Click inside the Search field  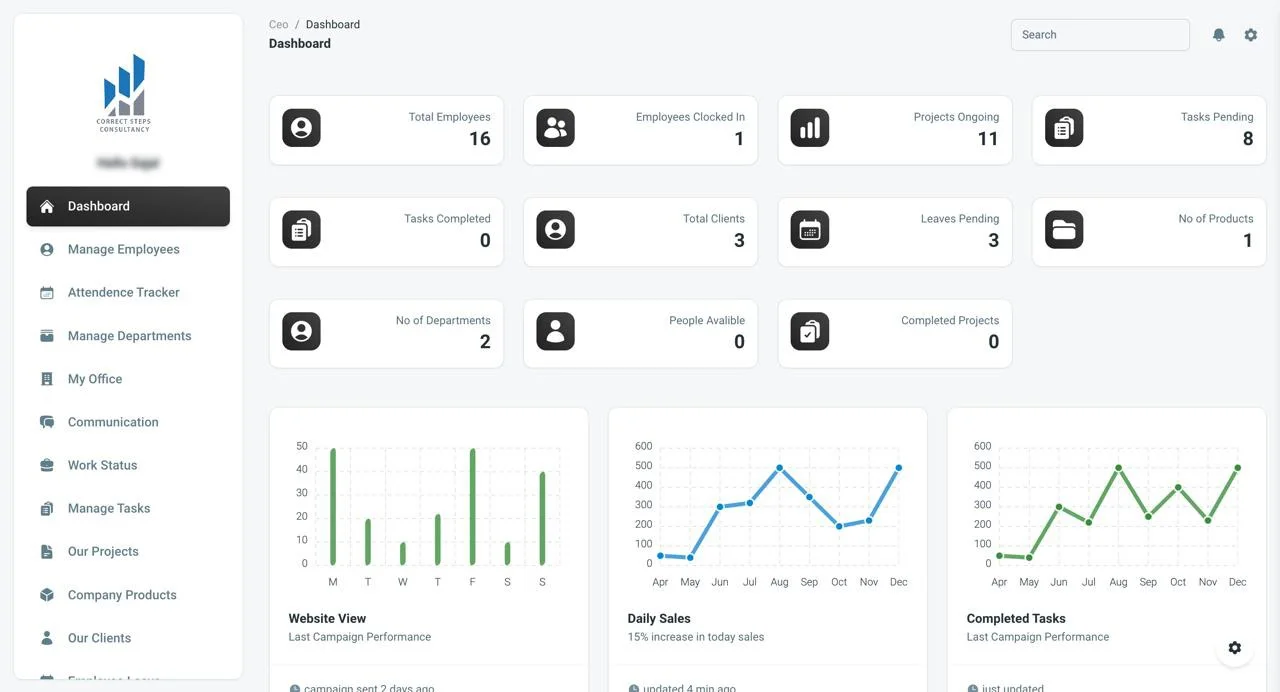pyautogui.click(x=1099, y=35)
